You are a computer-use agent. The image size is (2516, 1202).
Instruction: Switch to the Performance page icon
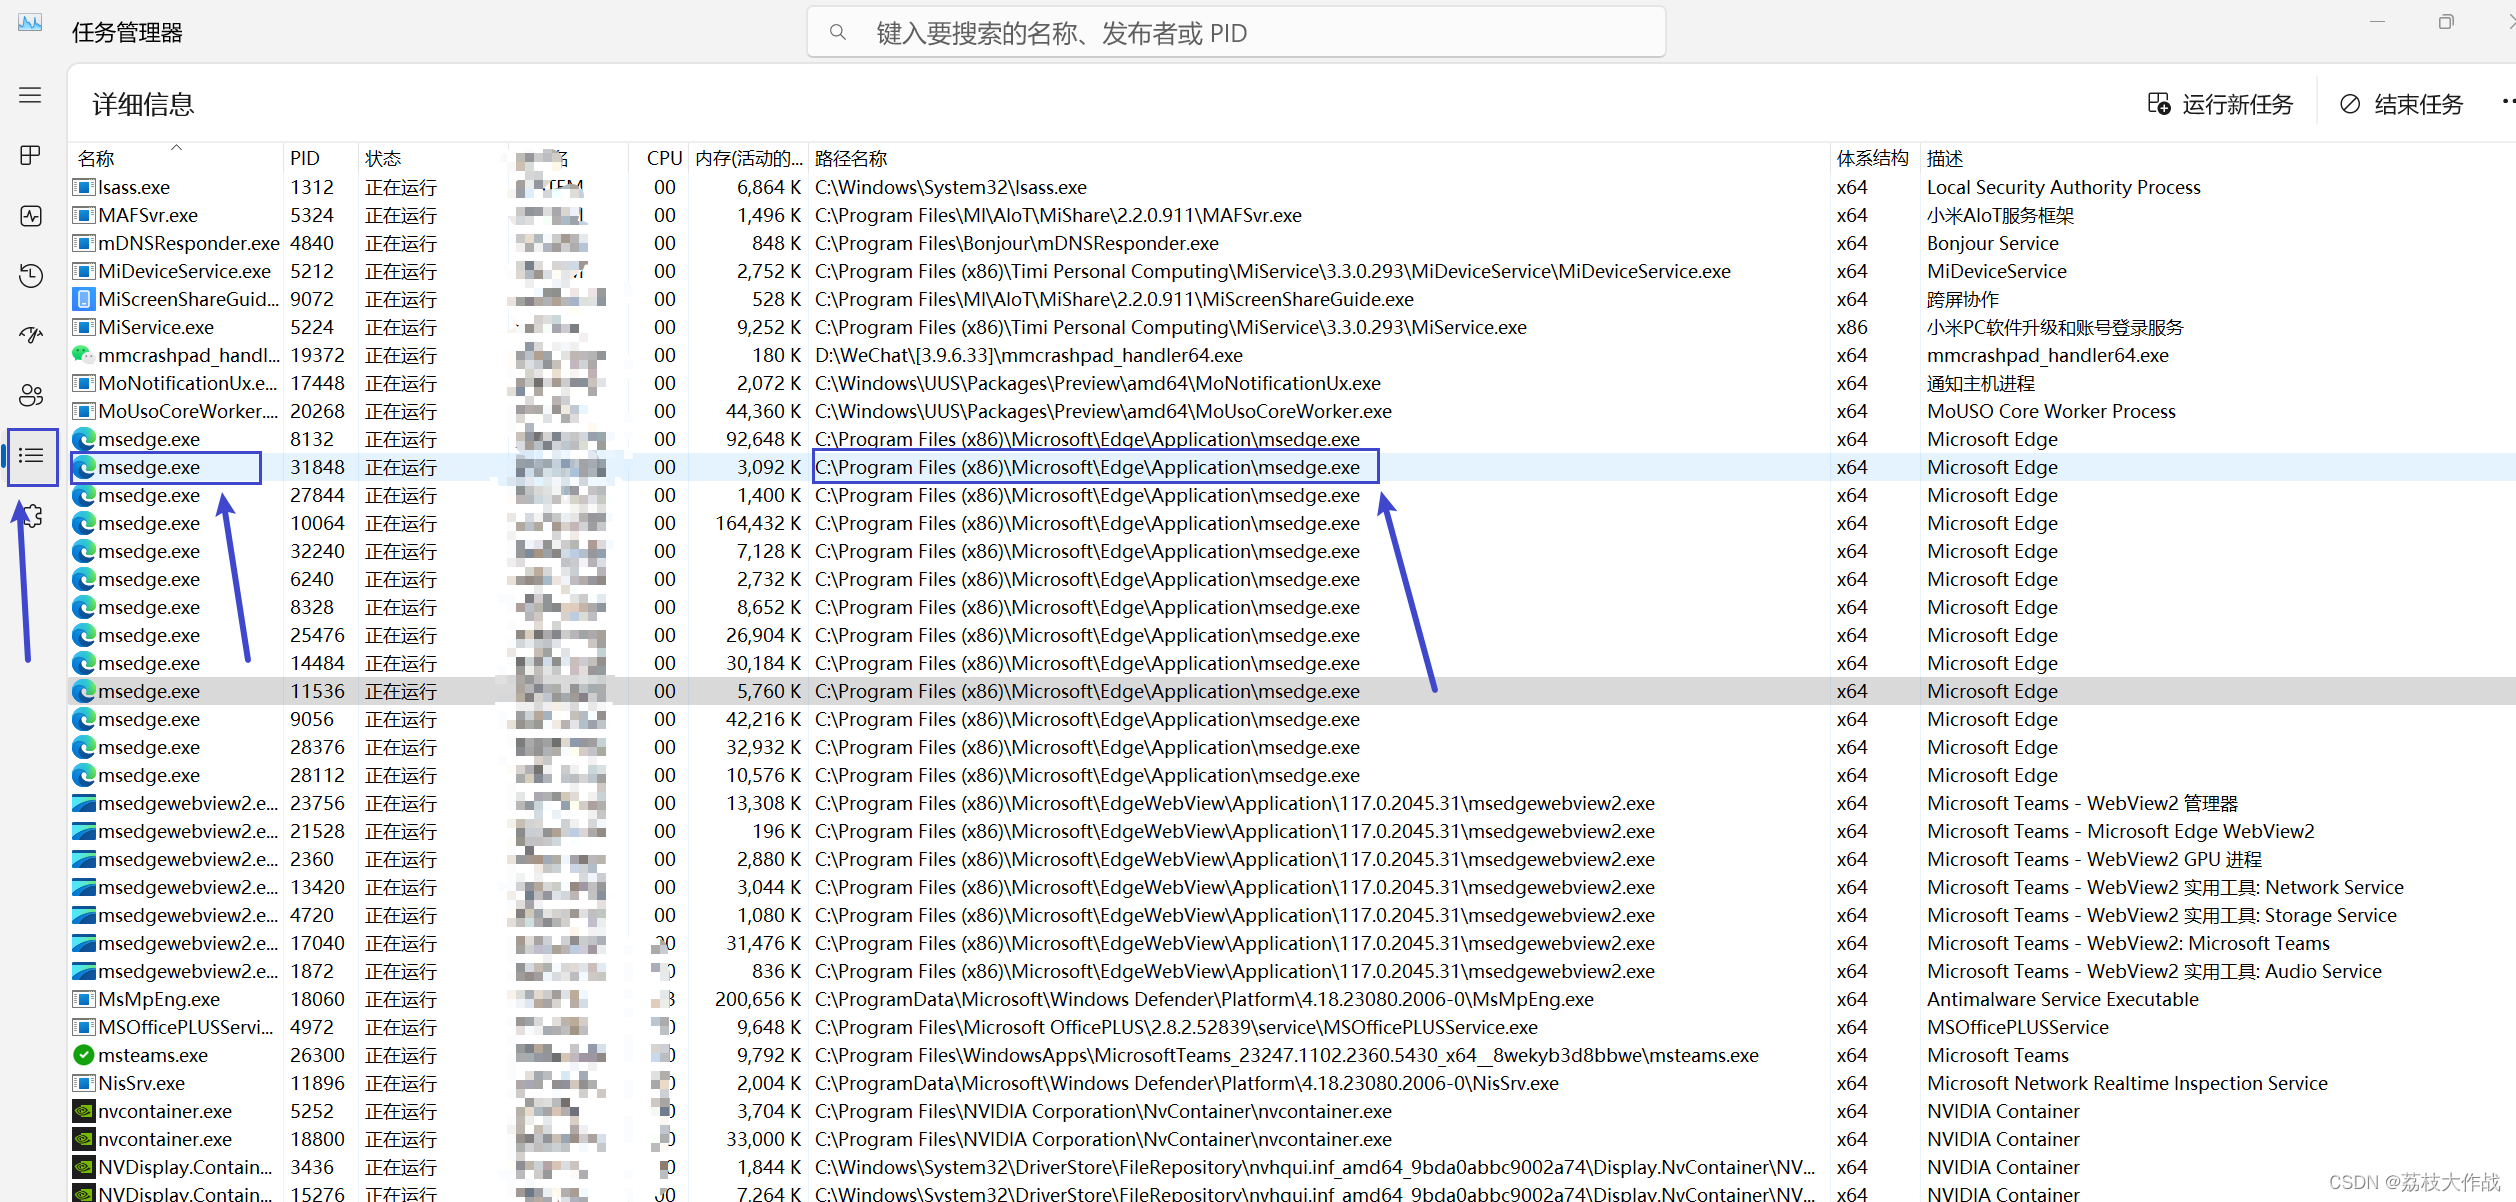pos(30,216)
